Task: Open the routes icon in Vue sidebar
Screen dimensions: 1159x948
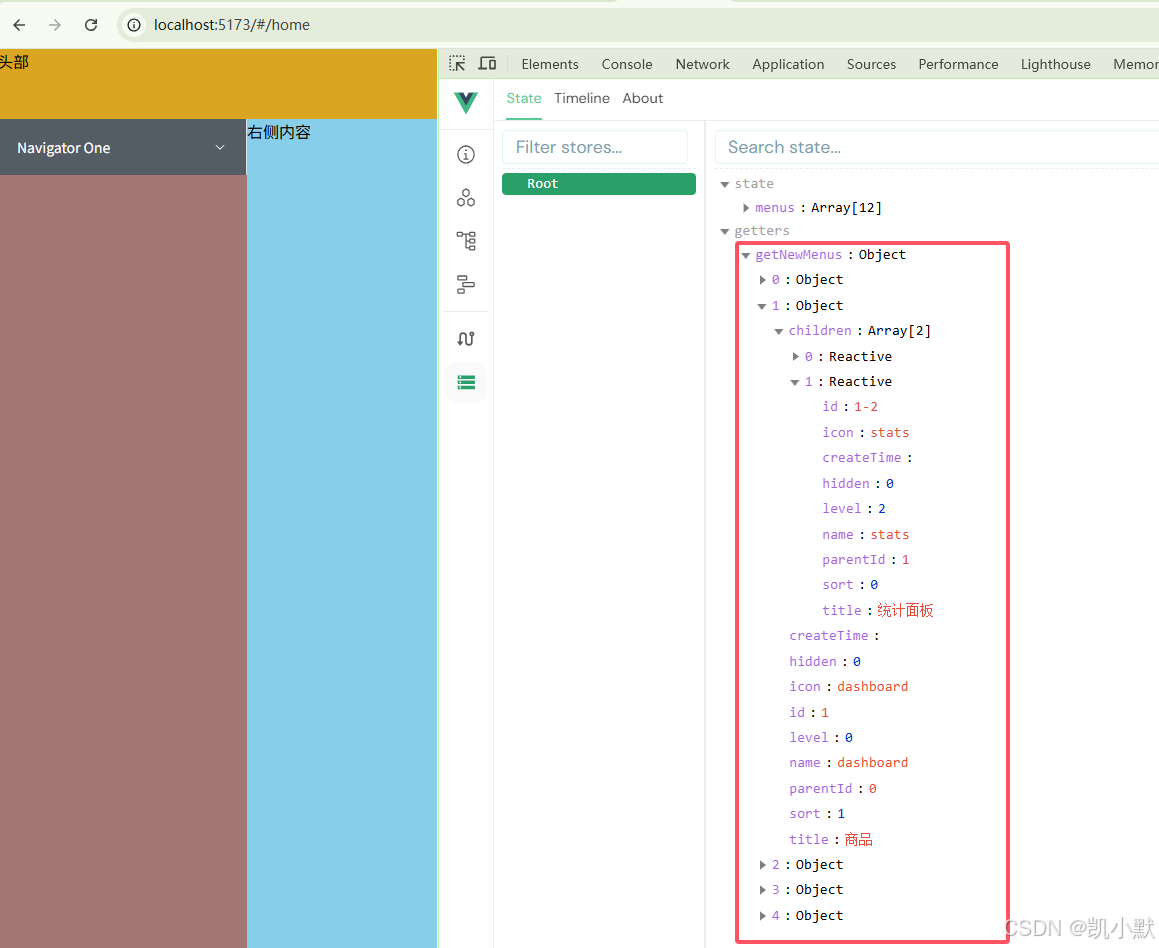Action: click(x=466, y=338)
